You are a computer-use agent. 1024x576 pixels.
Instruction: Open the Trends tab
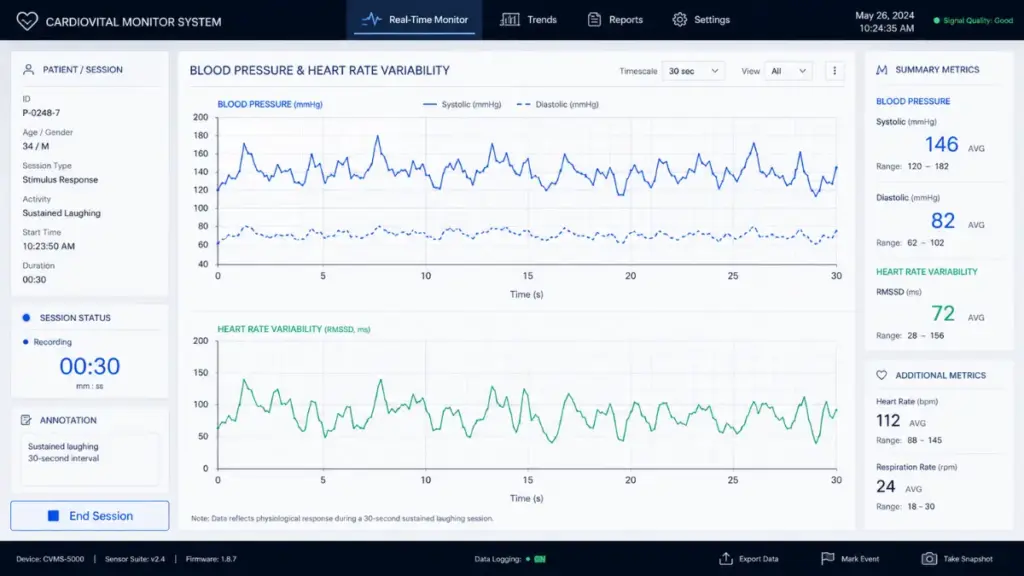528,20
